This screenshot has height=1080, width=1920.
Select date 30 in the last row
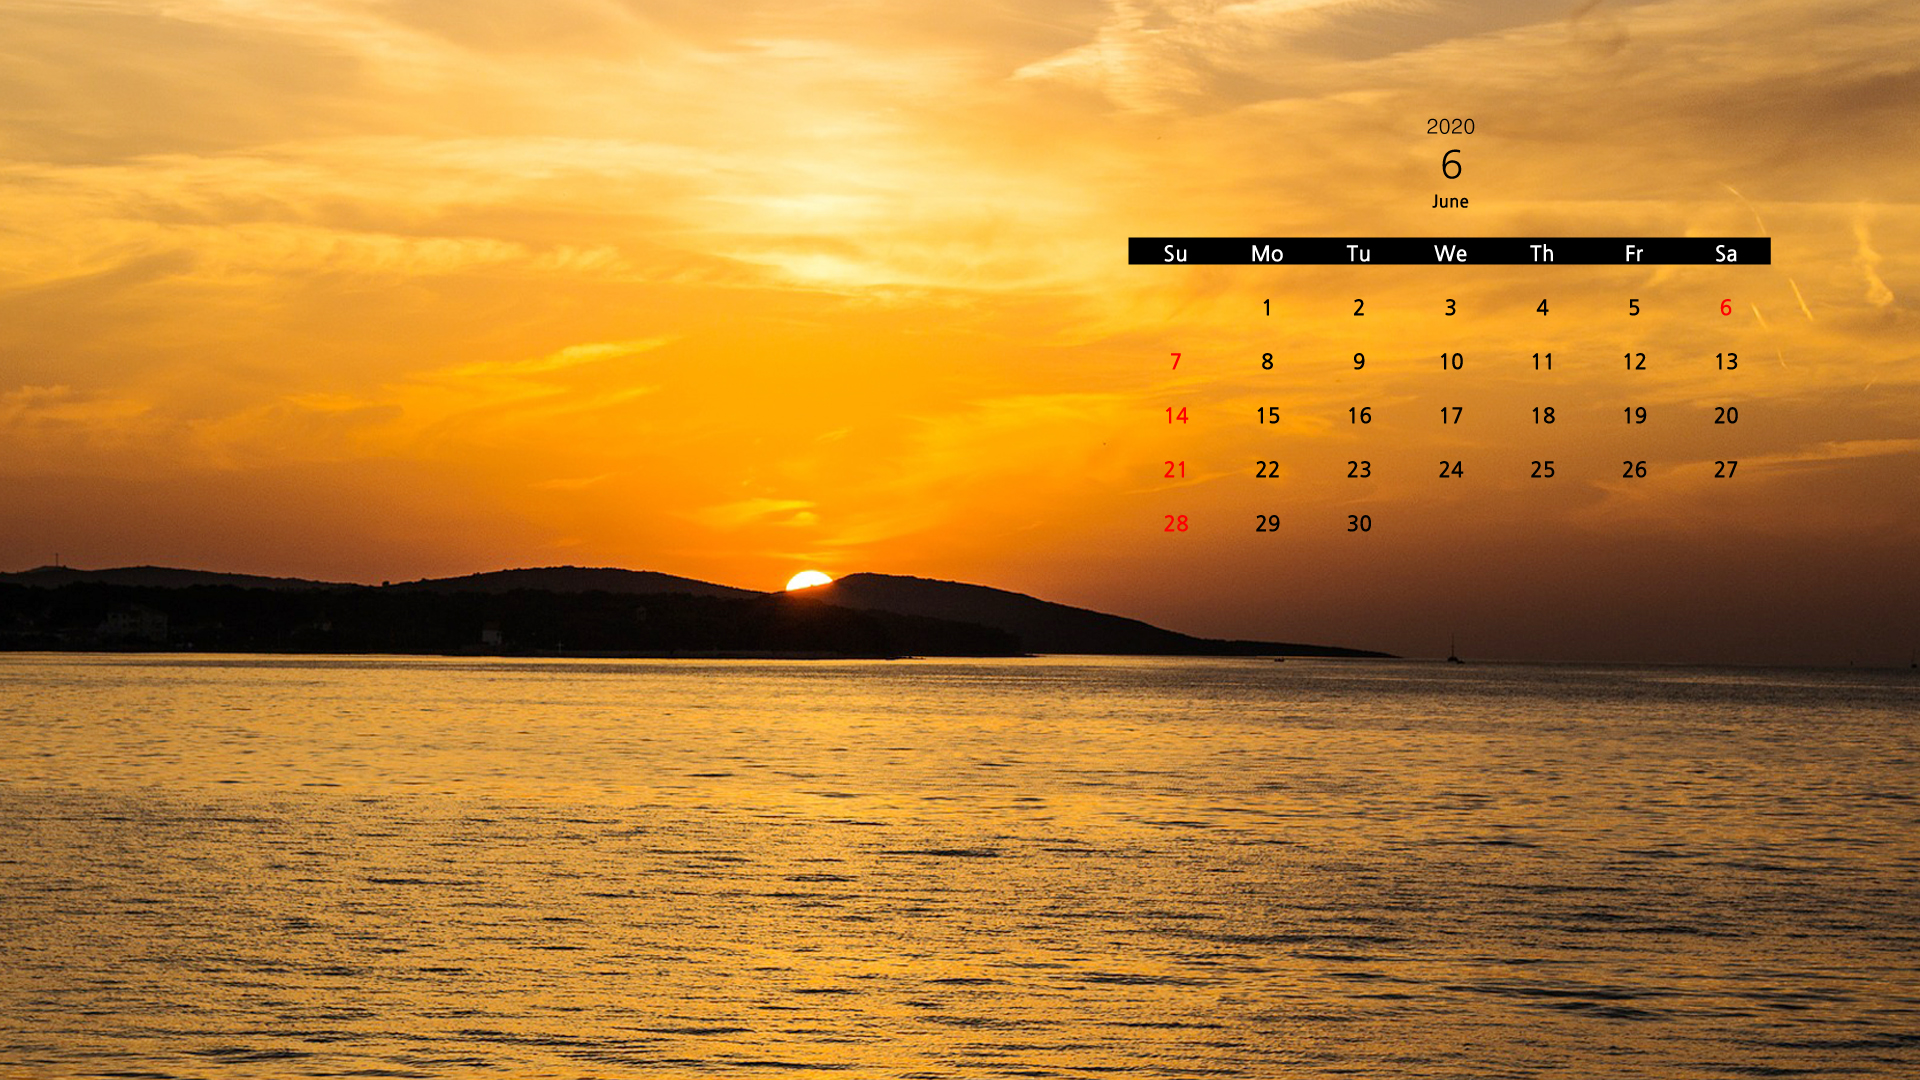tap(1358, 524)
